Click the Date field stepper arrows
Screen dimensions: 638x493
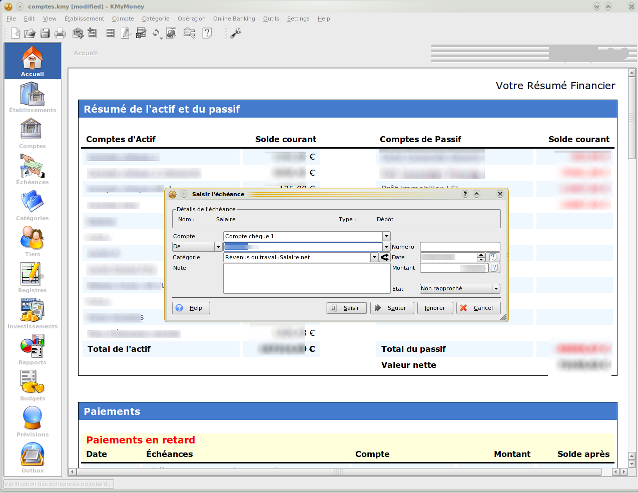pyautogui.click(x=481, y=257)
